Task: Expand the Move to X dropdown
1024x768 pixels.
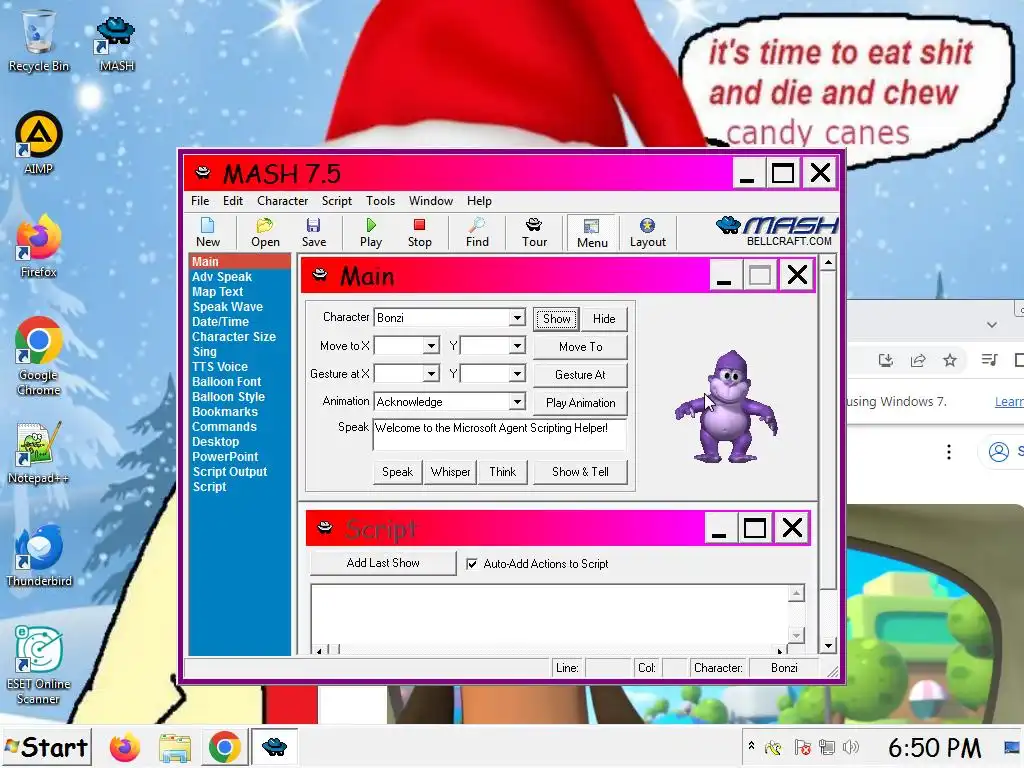Action: (x=431, y=345)
